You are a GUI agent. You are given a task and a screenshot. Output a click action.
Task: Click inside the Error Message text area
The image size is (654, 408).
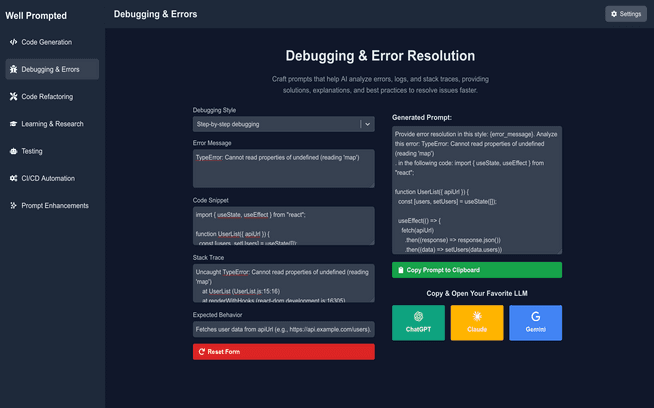click(284, 169)
